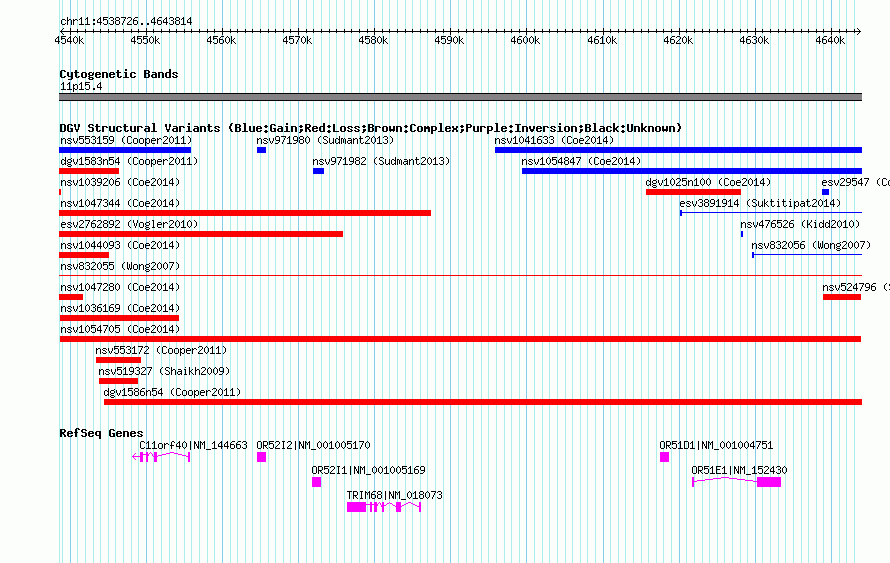Click the nsv553172 red bar
This screenshot has height=563, width=890.
pos(118,360)
